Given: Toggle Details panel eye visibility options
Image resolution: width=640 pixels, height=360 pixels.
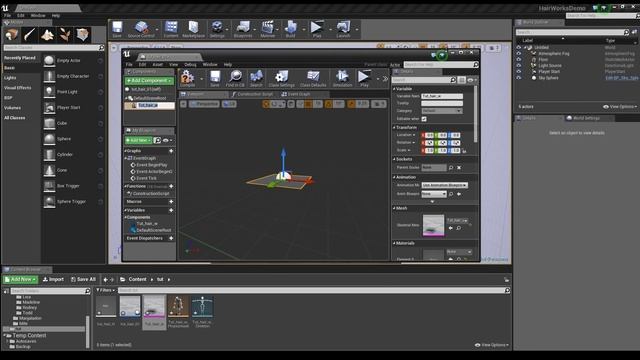Looking at the screenshot, I should click(x=471, y=80).
